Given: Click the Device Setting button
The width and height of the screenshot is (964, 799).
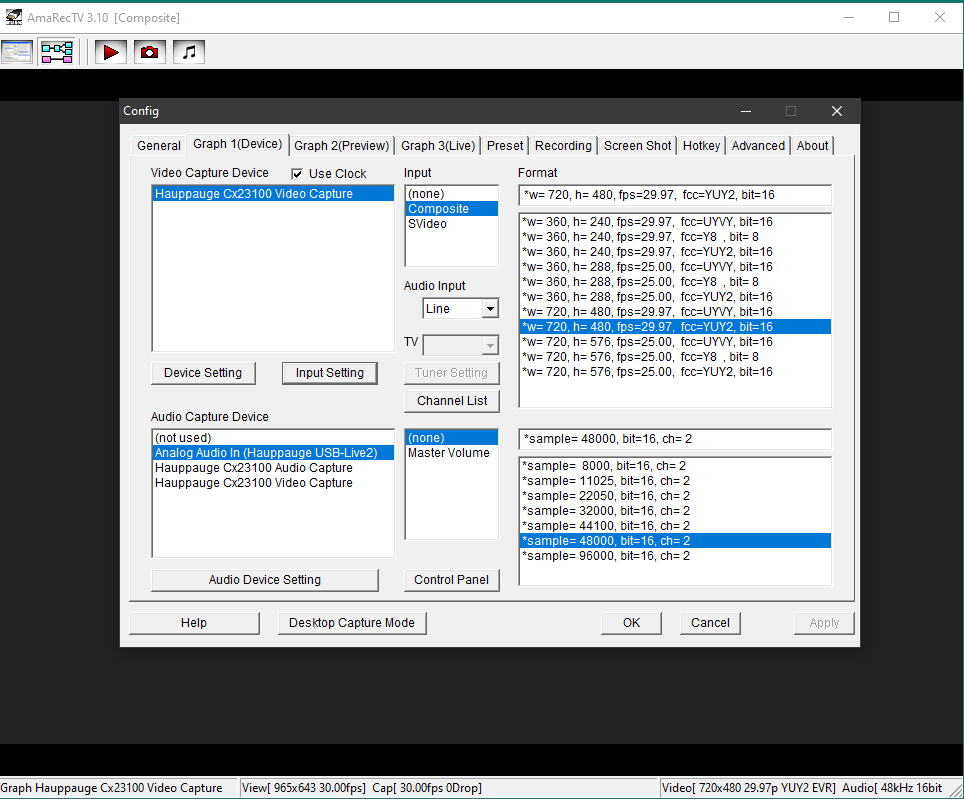Looking at the screenshot, I should pos(203,373).
